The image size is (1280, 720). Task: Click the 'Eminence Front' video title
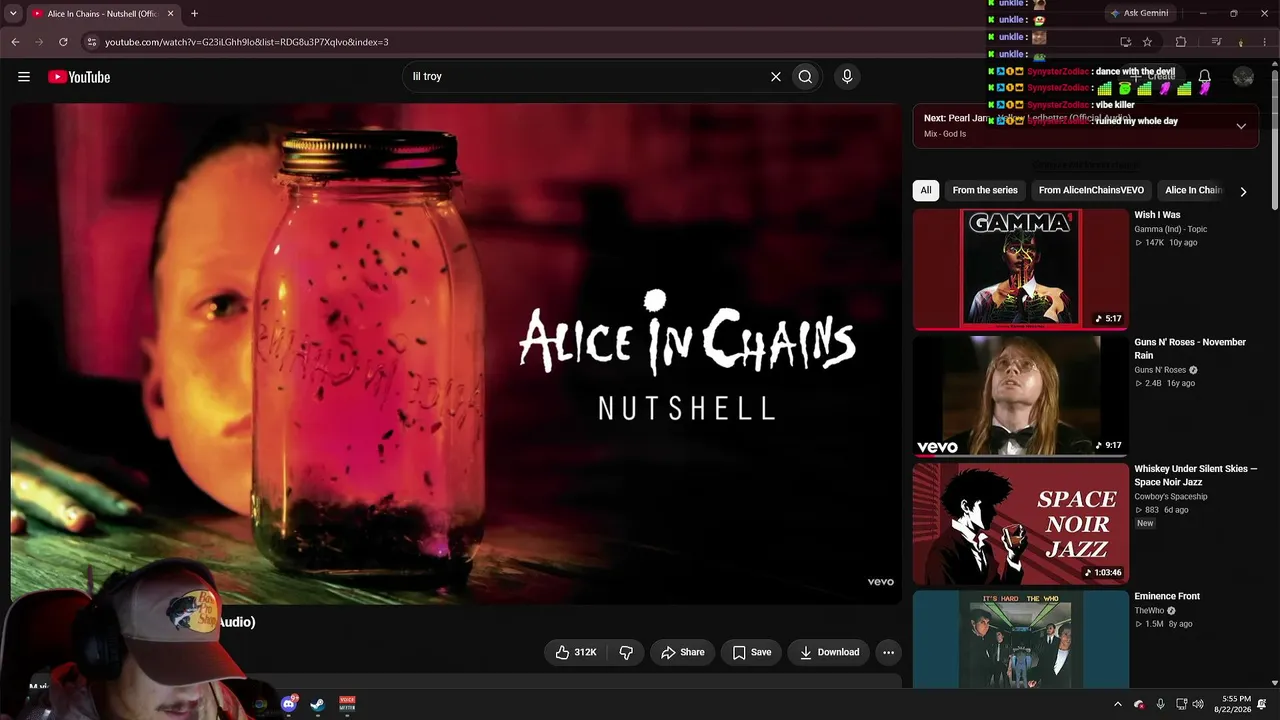pos(1167,596)
